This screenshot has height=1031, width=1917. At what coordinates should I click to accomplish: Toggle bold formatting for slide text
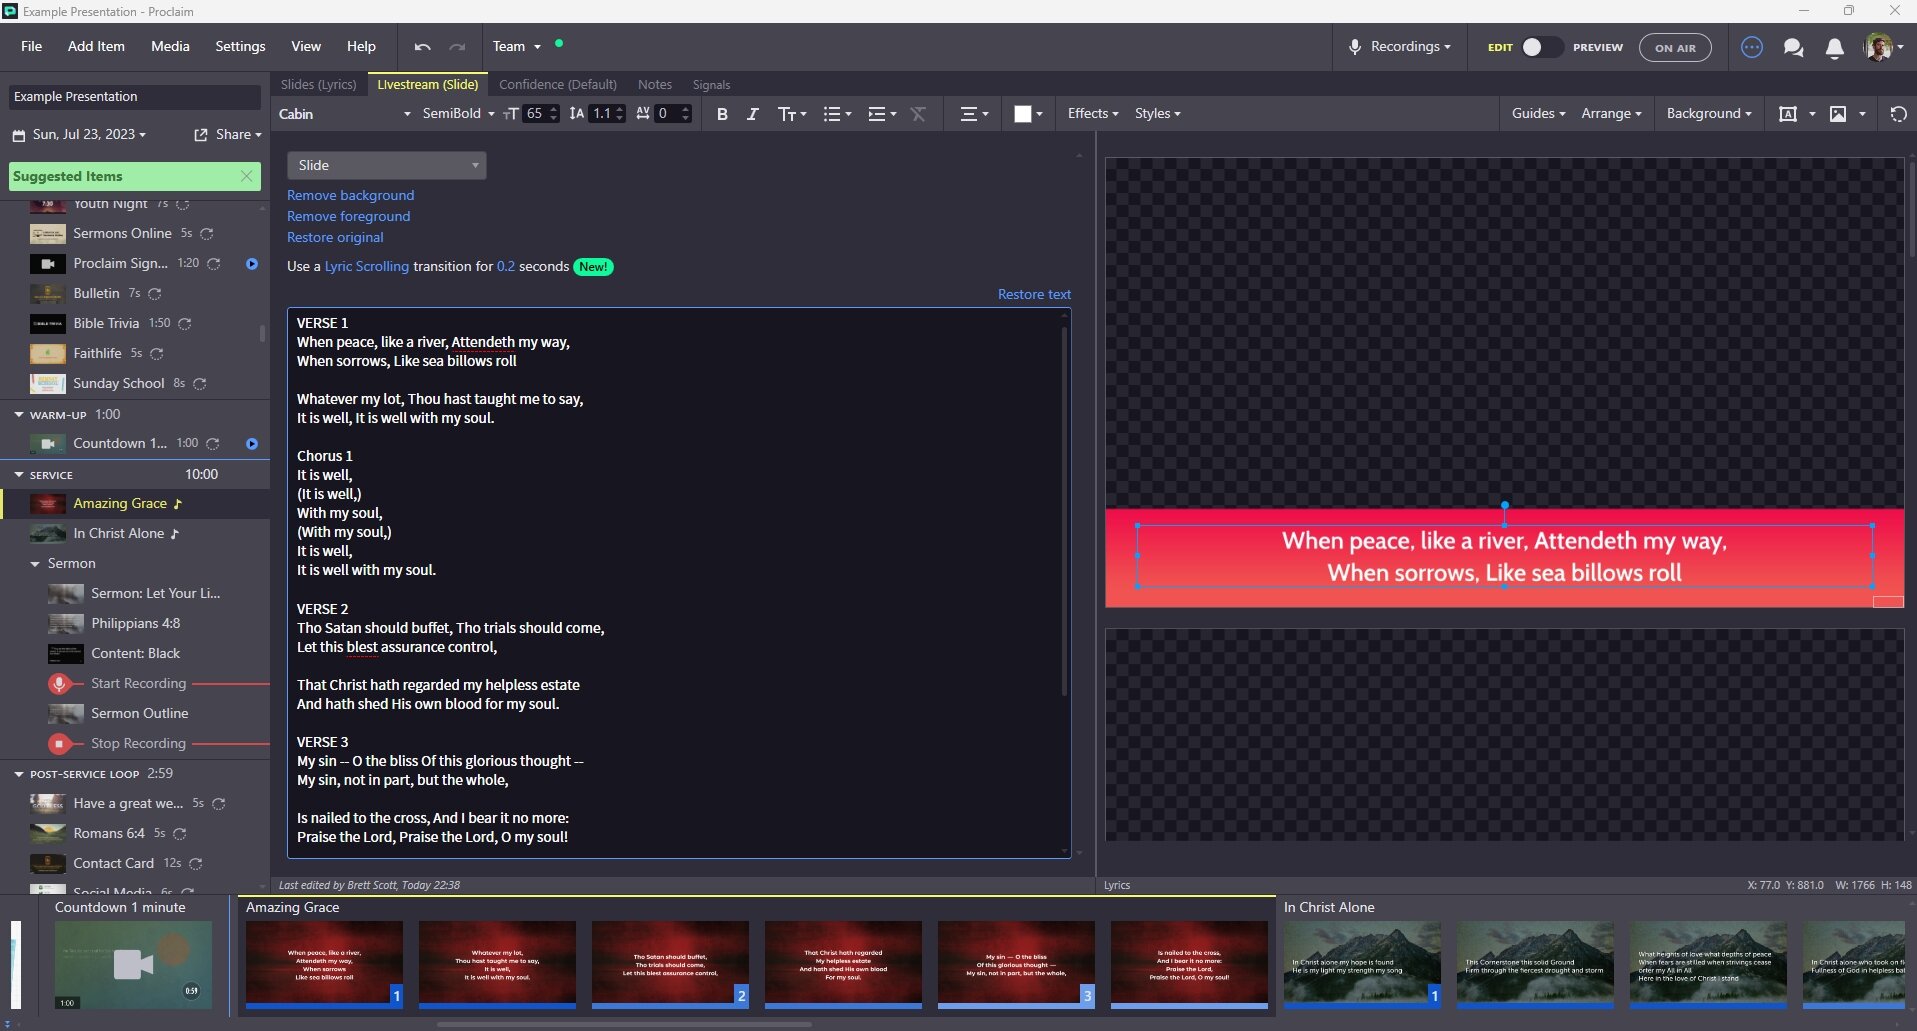[722, 114]
